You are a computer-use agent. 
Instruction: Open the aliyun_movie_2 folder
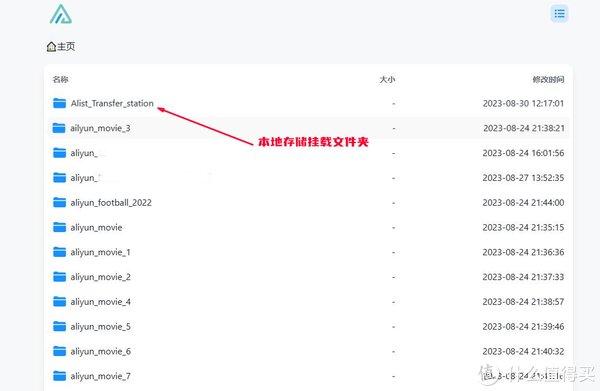click(x=101, y=277)
